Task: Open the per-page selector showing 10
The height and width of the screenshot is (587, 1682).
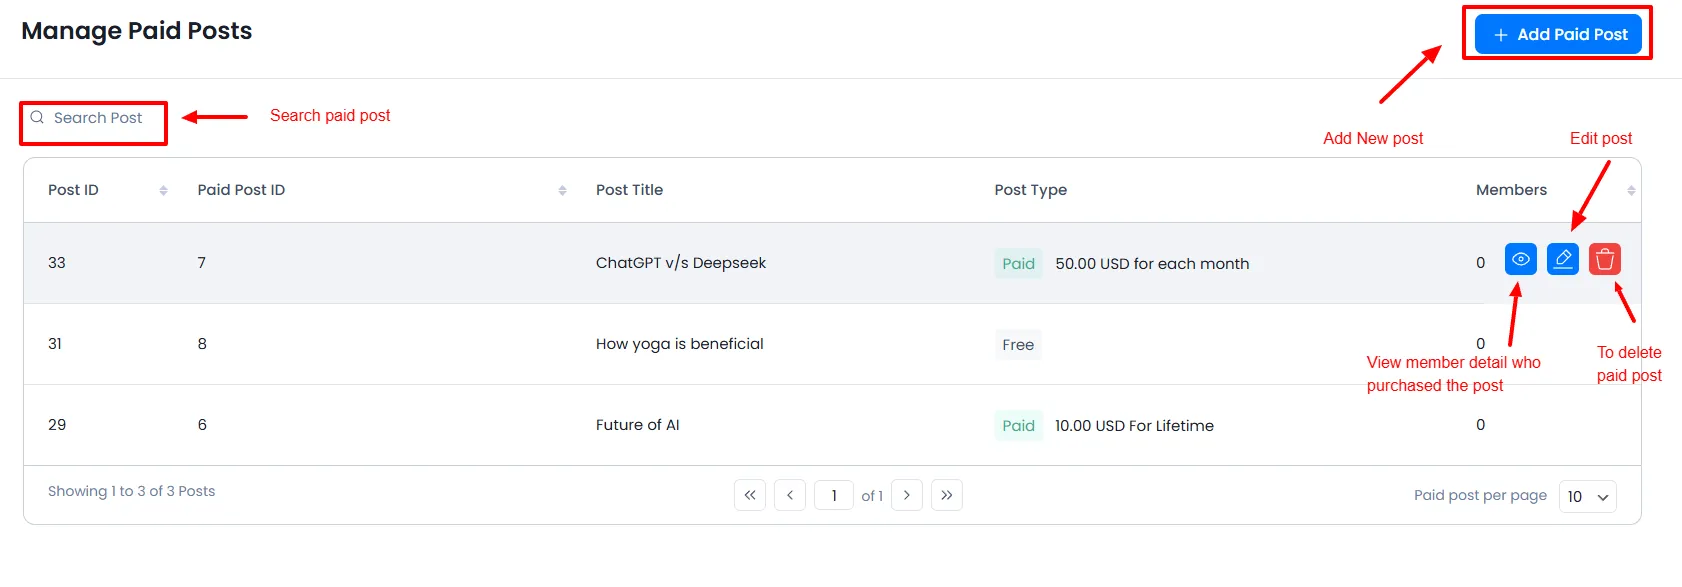Action: [x=1587, y=496]
